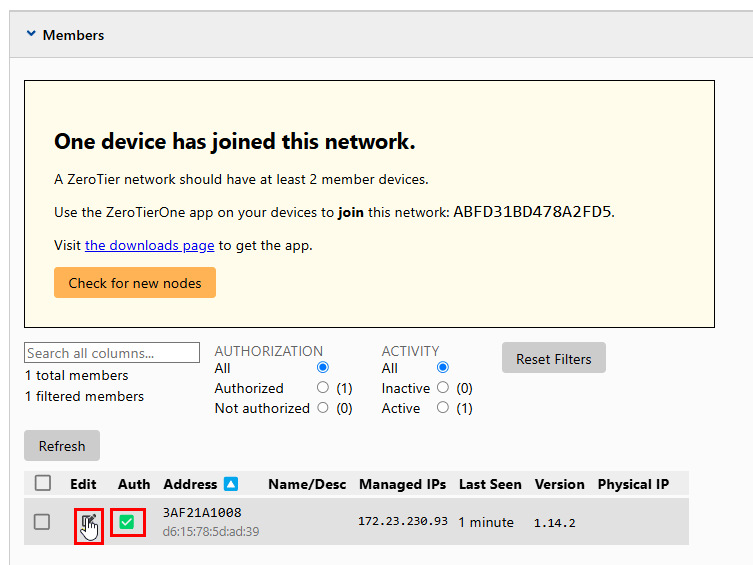Screen dimensions: 753x565
Task: Click the managed IP 172.23.230.93
Action: pos(402,522)
